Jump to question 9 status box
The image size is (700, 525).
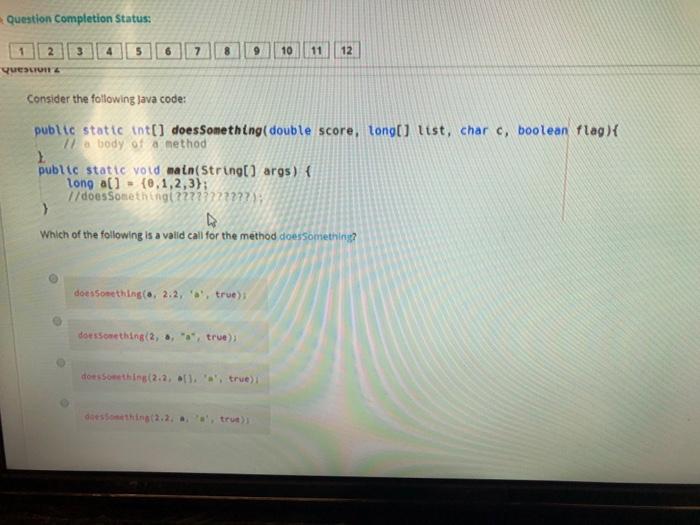pyautogui.click(x=256, y=51)
